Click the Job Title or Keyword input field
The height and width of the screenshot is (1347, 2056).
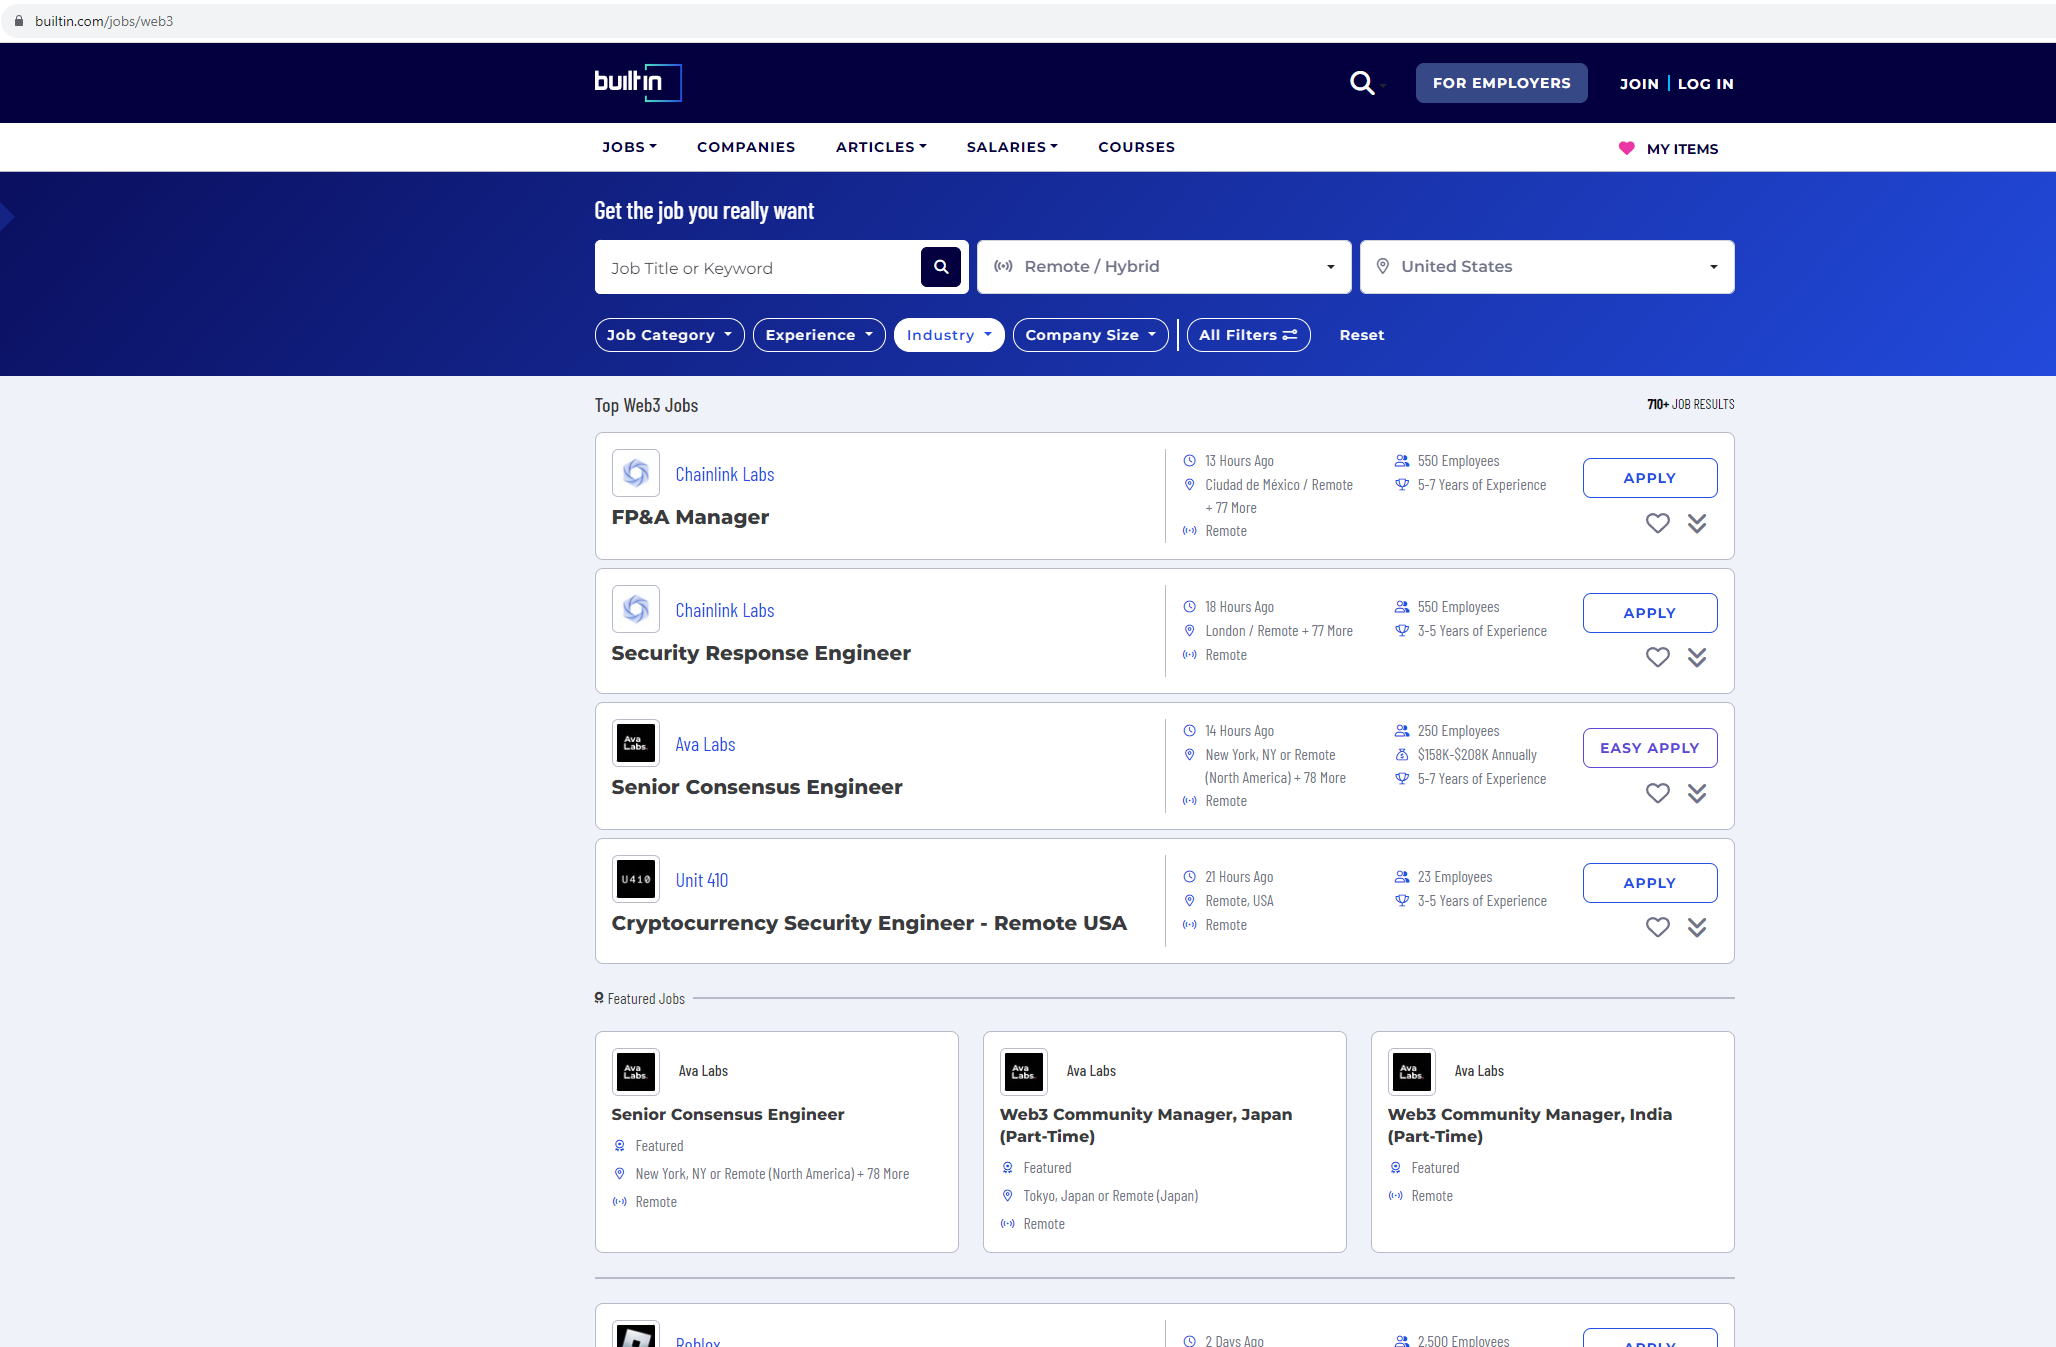[760, 267]
